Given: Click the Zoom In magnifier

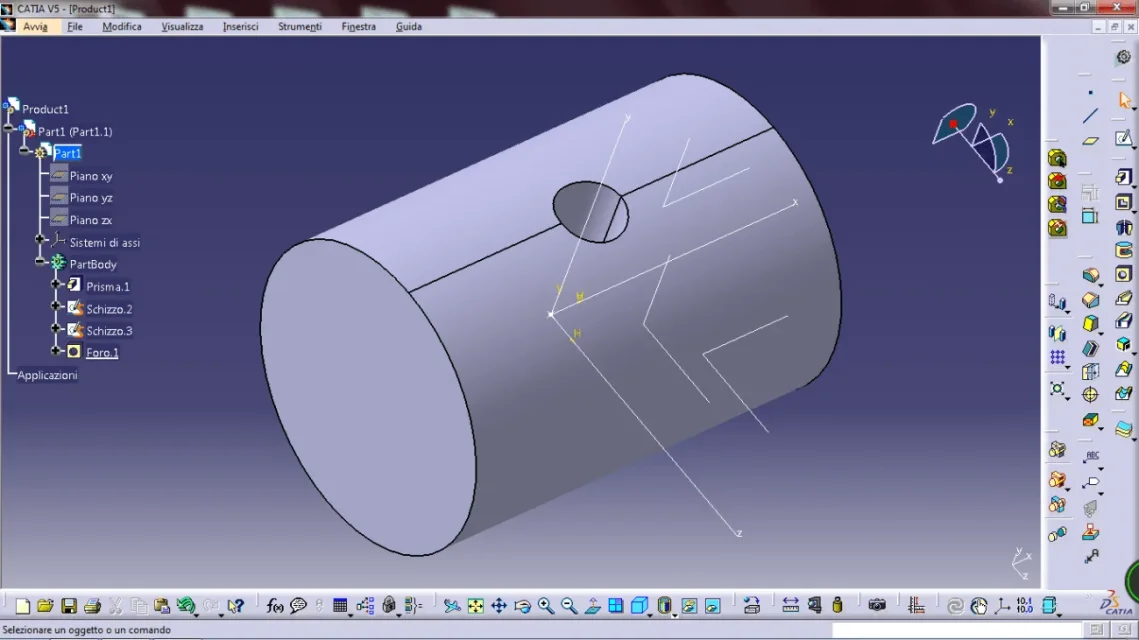Looking at the screenshot, I should tap(546, 606).
